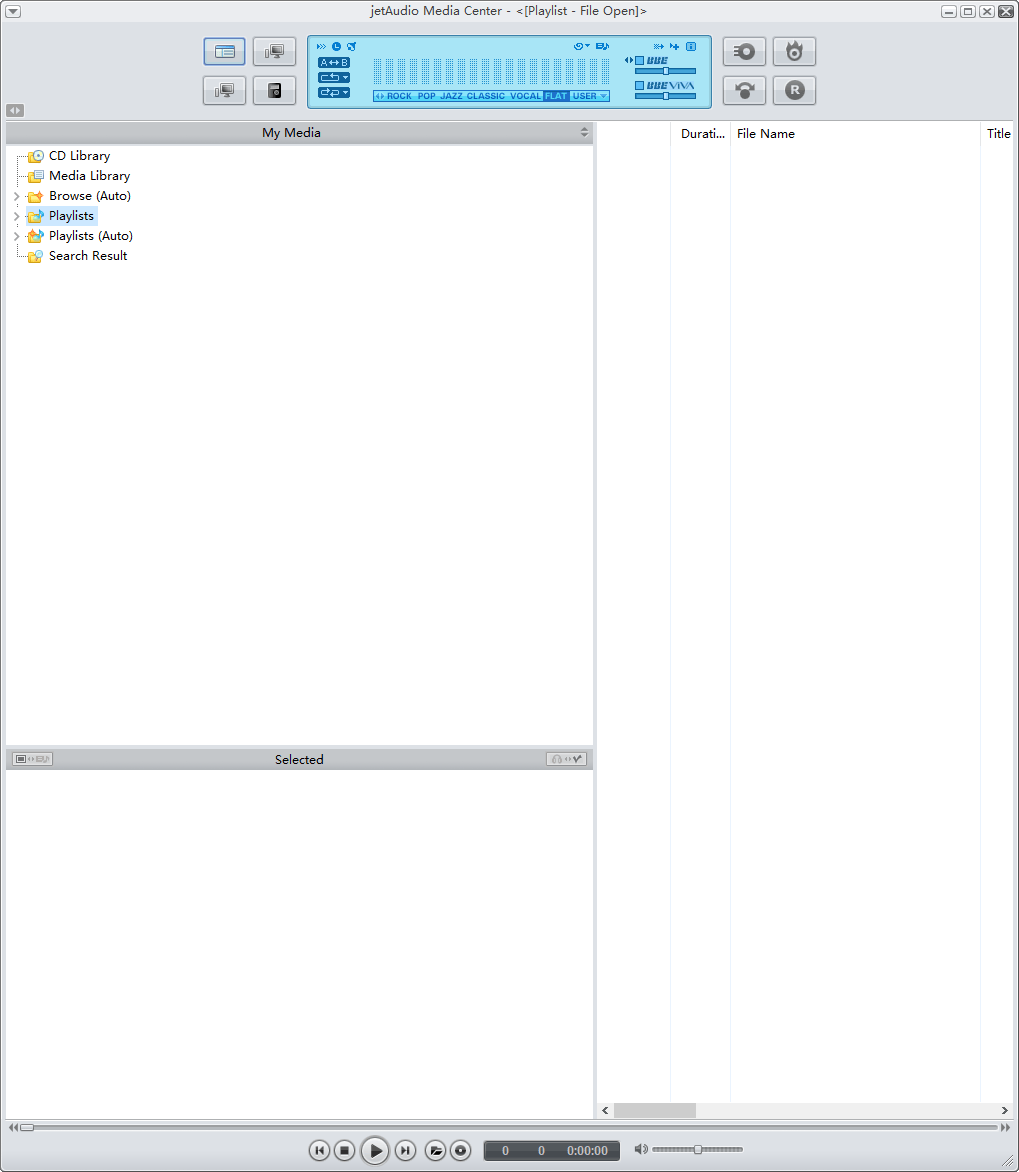Click the volume slider
This screenshot has width=1019, height=1172.
point(698,1150)
